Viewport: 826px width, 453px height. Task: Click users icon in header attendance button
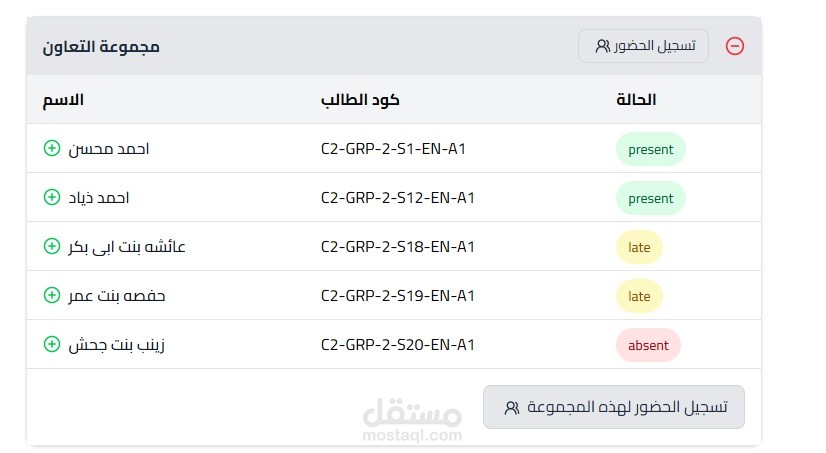coord(602,46)
